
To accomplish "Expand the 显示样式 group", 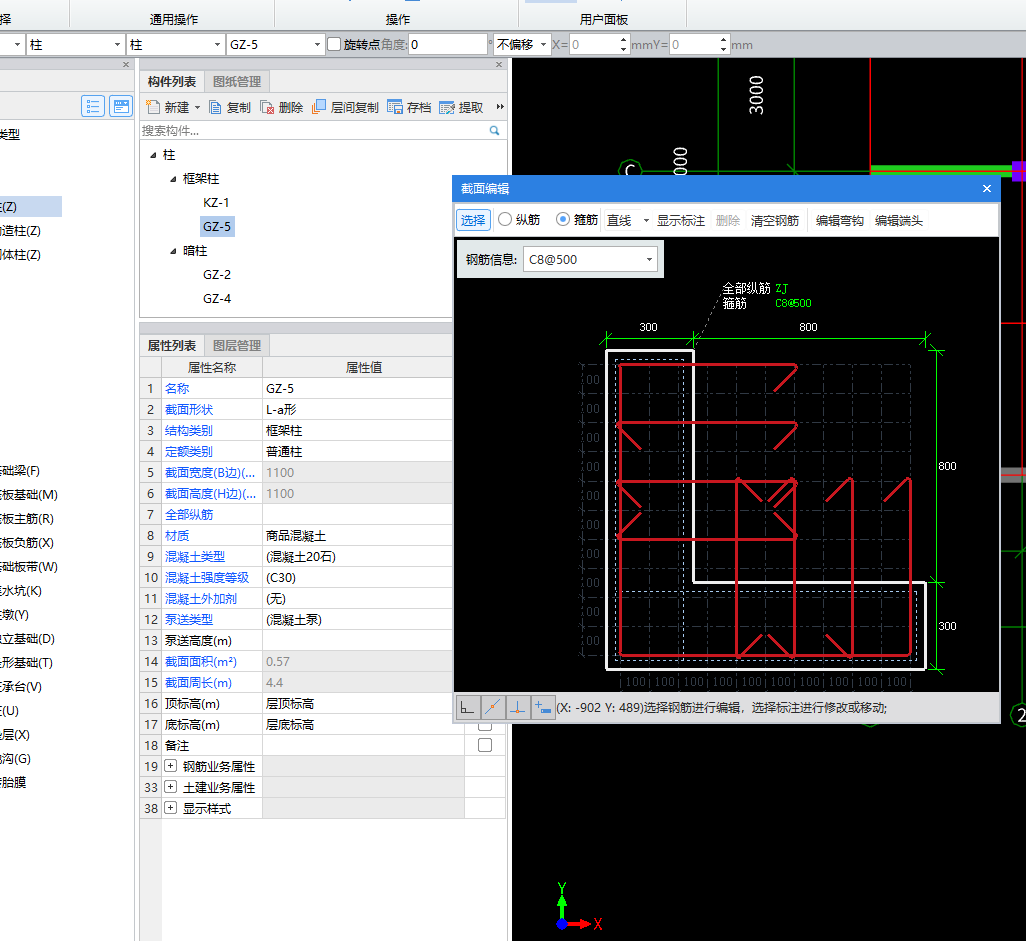I will point(170,807).
